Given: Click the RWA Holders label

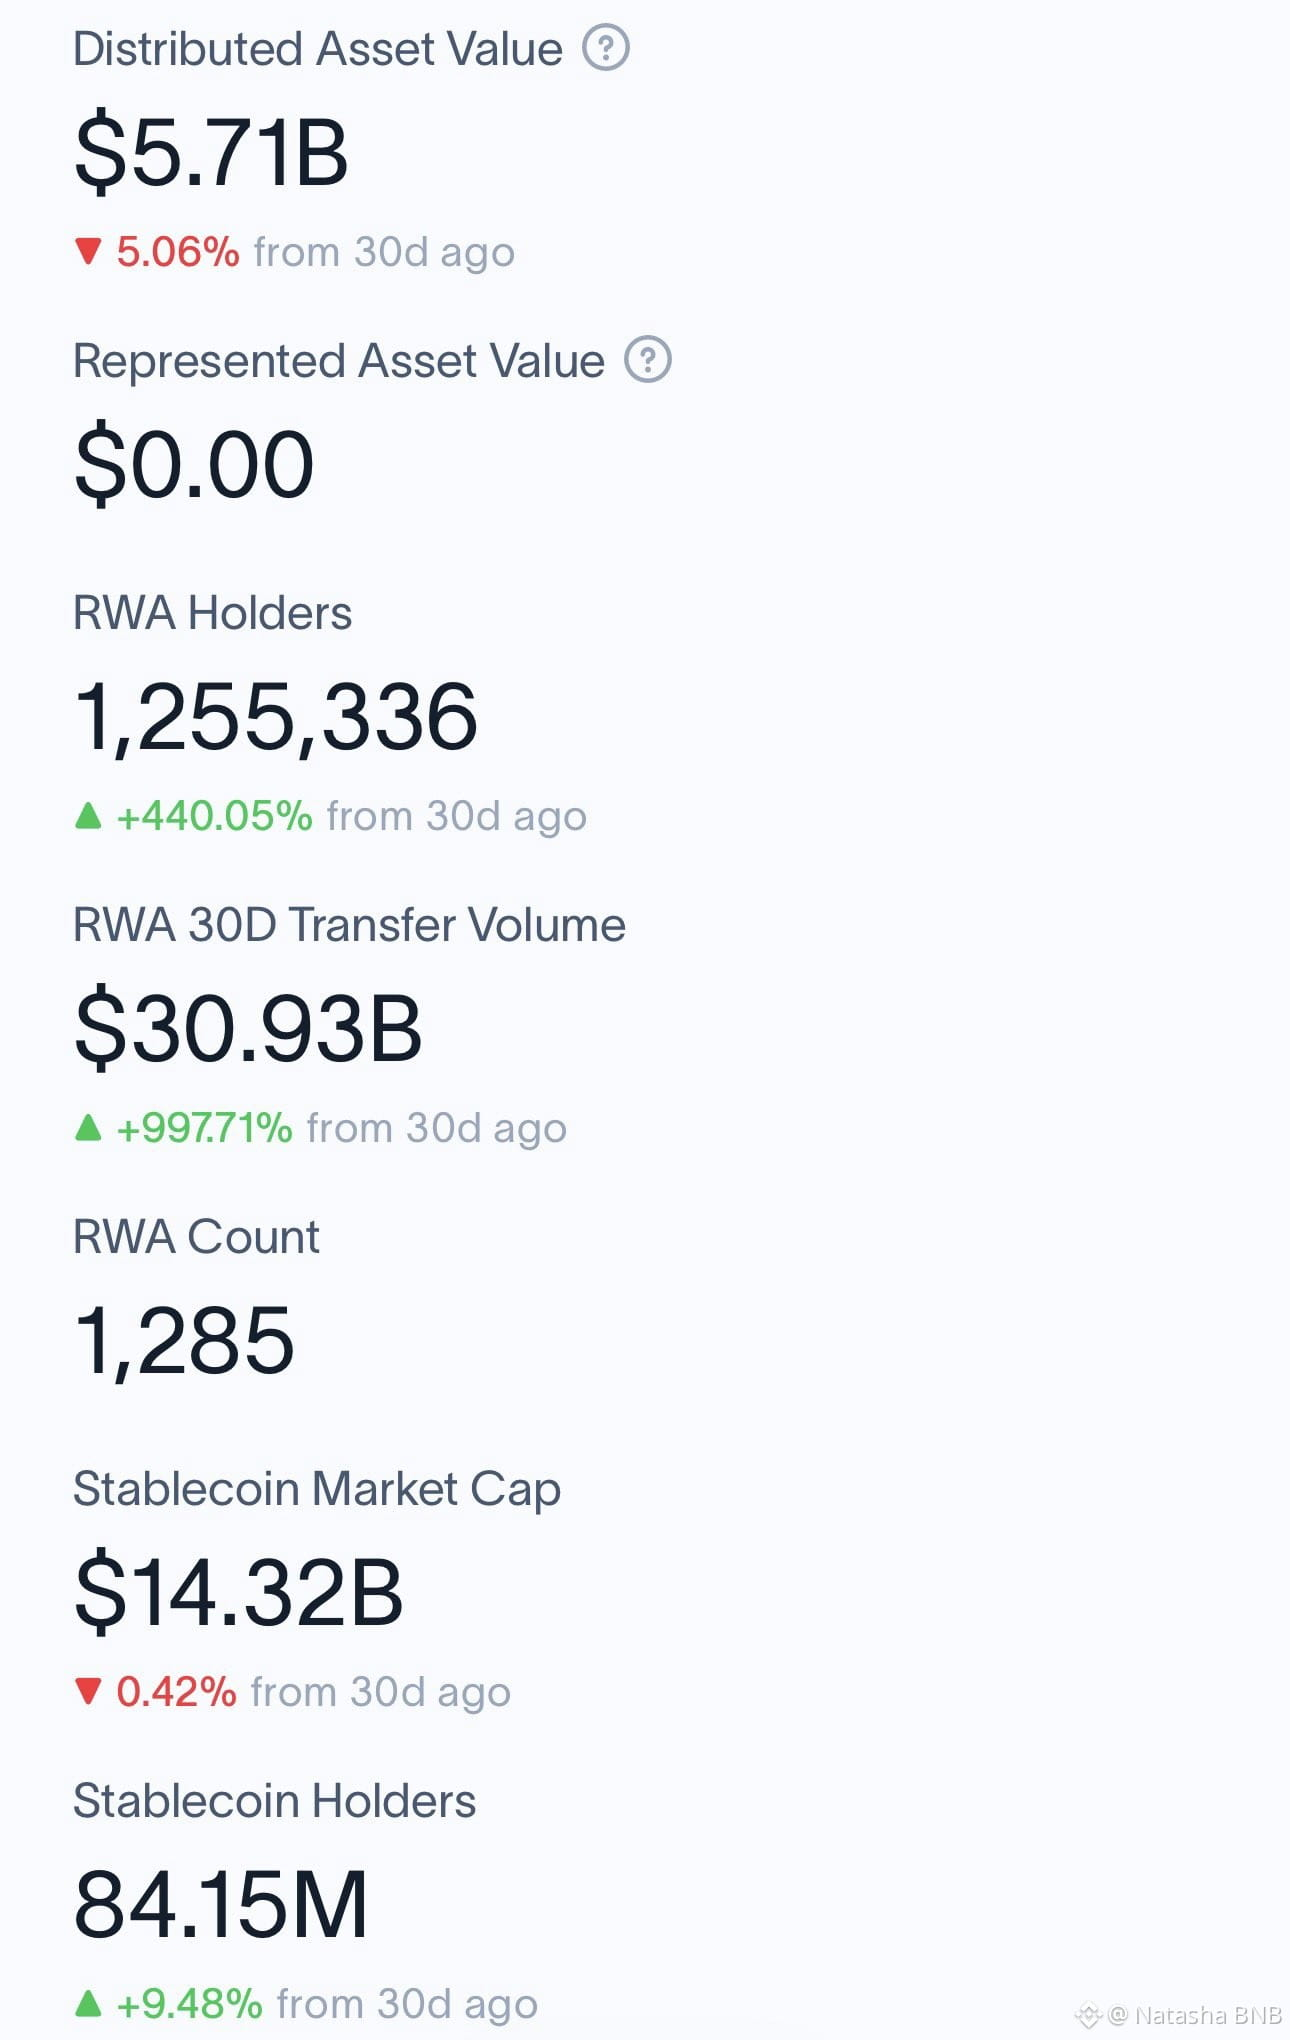Looking at the screenshot, I should 212,612.
